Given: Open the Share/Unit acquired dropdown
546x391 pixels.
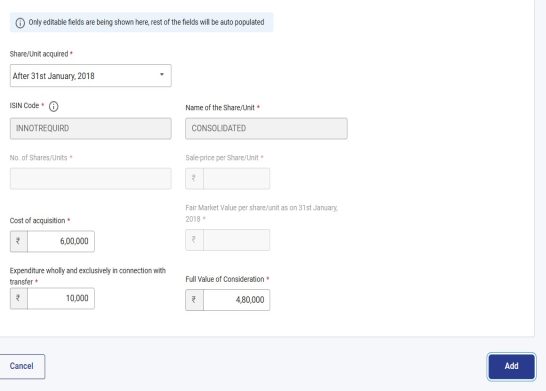Looking at the screenshot, I should coord(91,76).
